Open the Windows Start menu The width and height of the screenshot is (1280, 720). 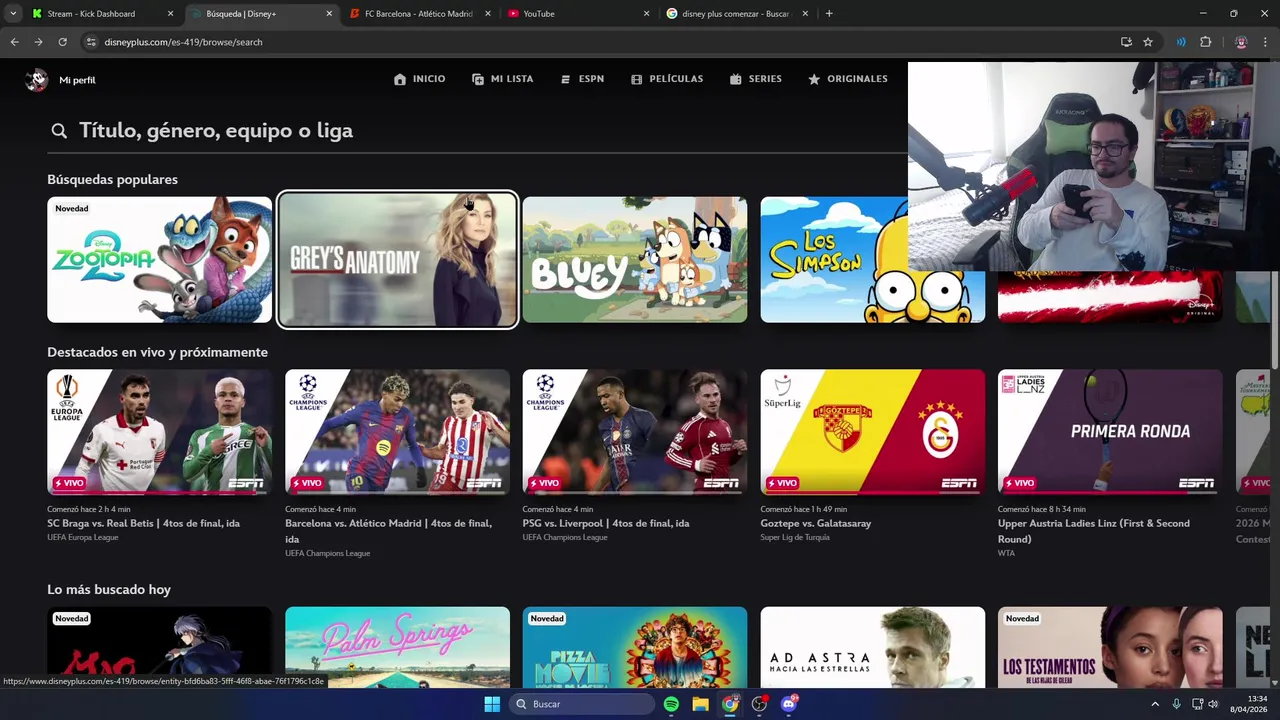(x=492, y=704)
